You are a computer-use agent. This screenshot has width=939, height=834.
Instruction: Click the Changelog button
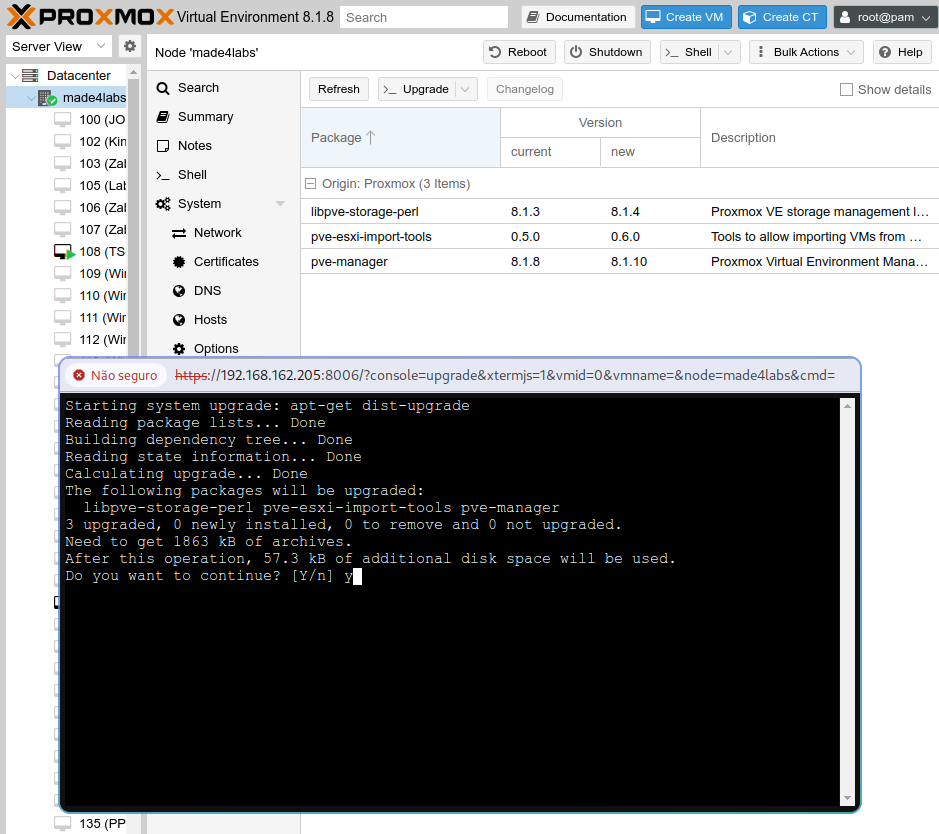coord(525,89)
